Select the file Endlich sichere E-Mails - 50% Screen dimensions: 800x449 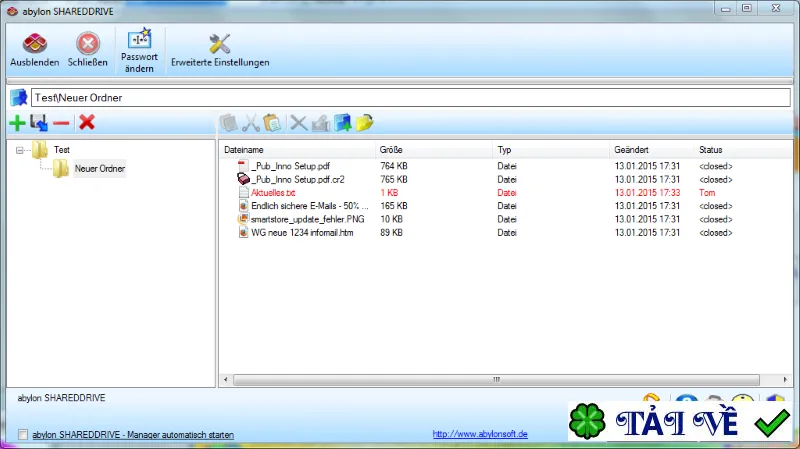click(310, 206)
